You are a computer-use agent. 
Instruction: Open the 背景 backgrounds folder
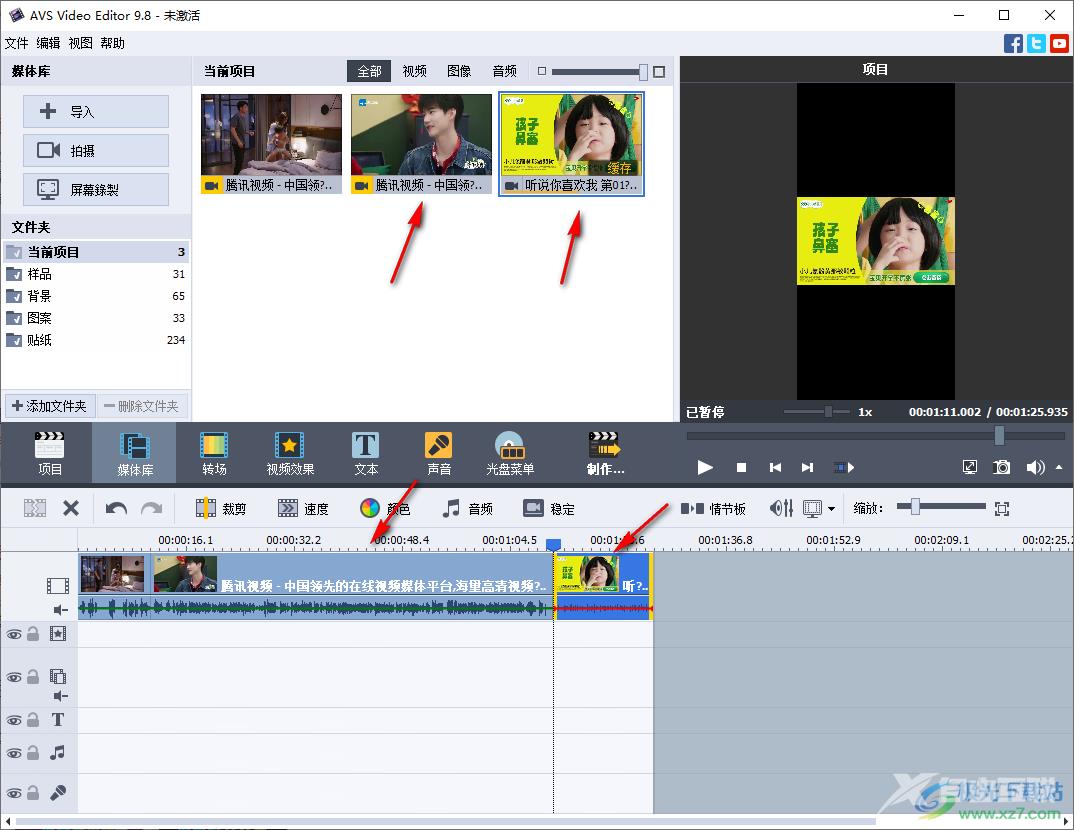coord(96,296)
